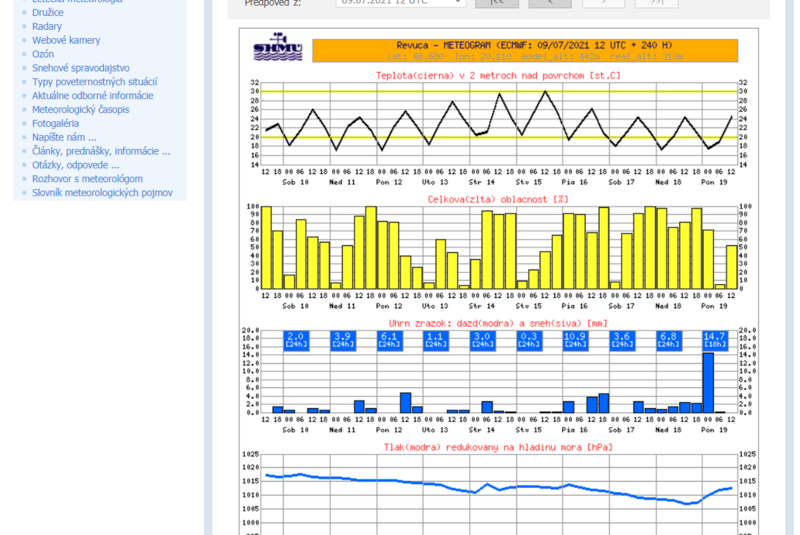This screenshot has width=800, height=535.
Task: Click the 3.6 [24h] precipitation label
Action: pos(622,340)
